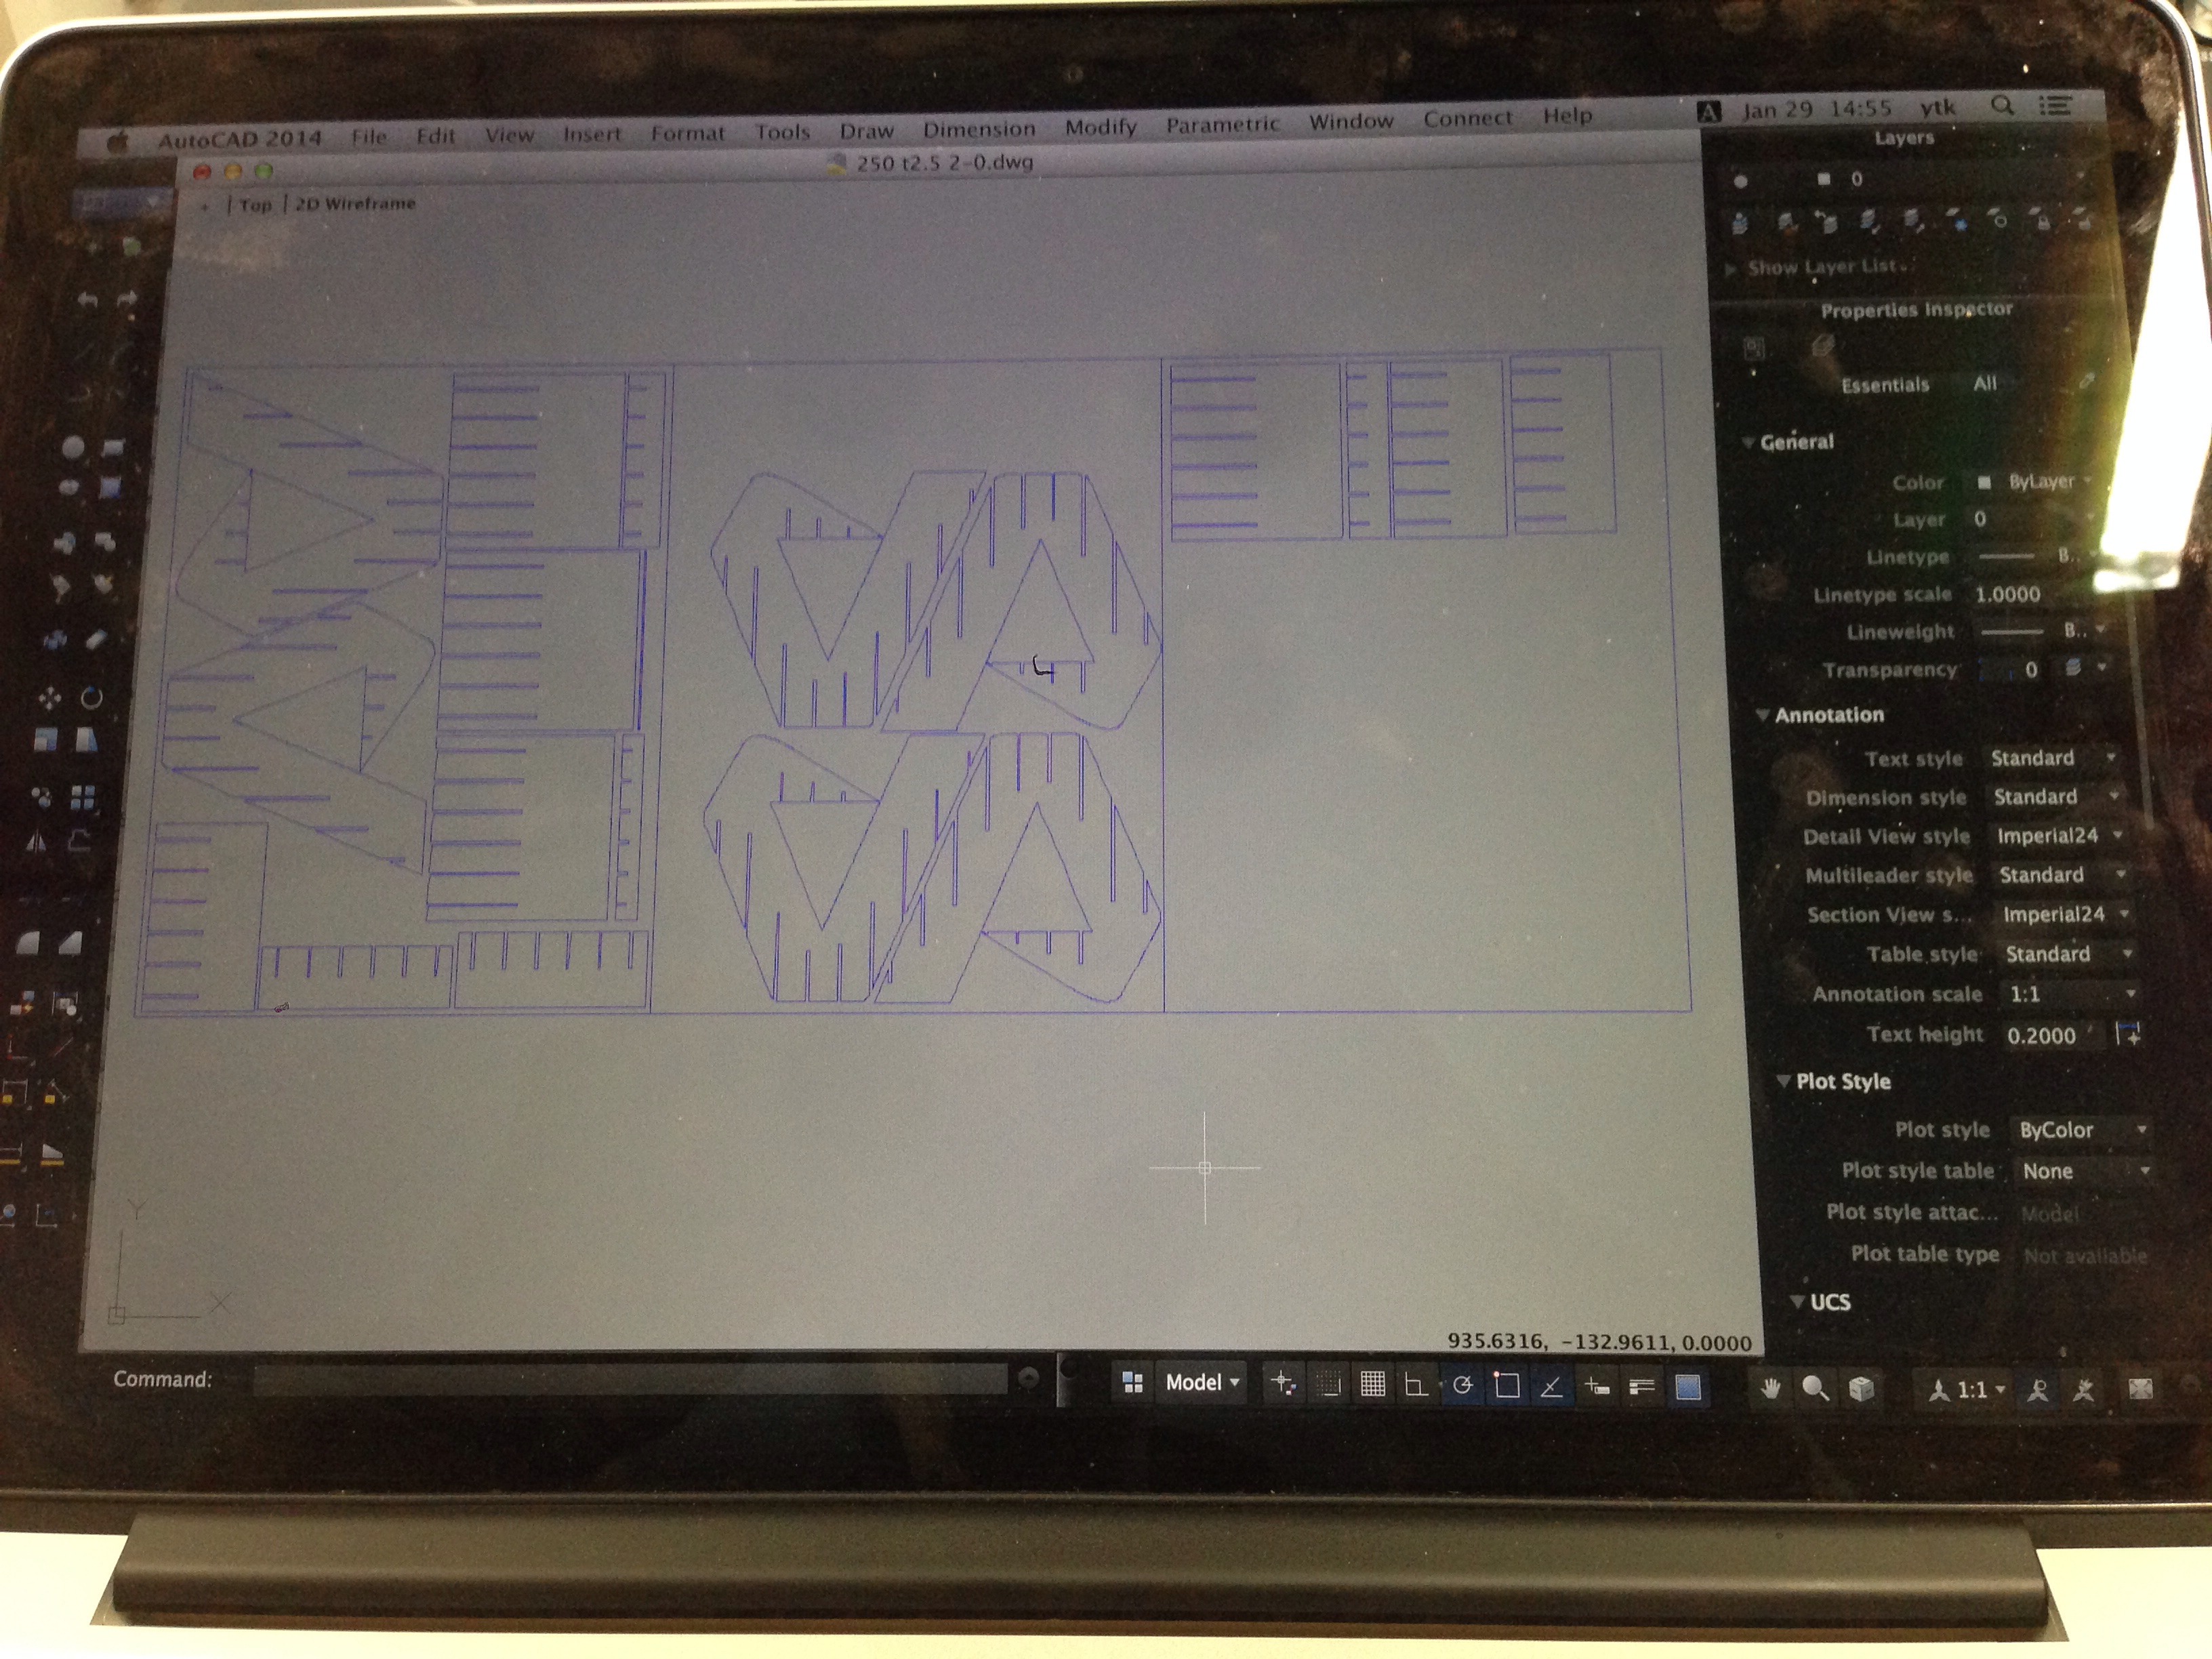Image resolution: width=2212 pixels, height=1659 pixels.
Task: Click the Top view label
Action: point(255,205)
